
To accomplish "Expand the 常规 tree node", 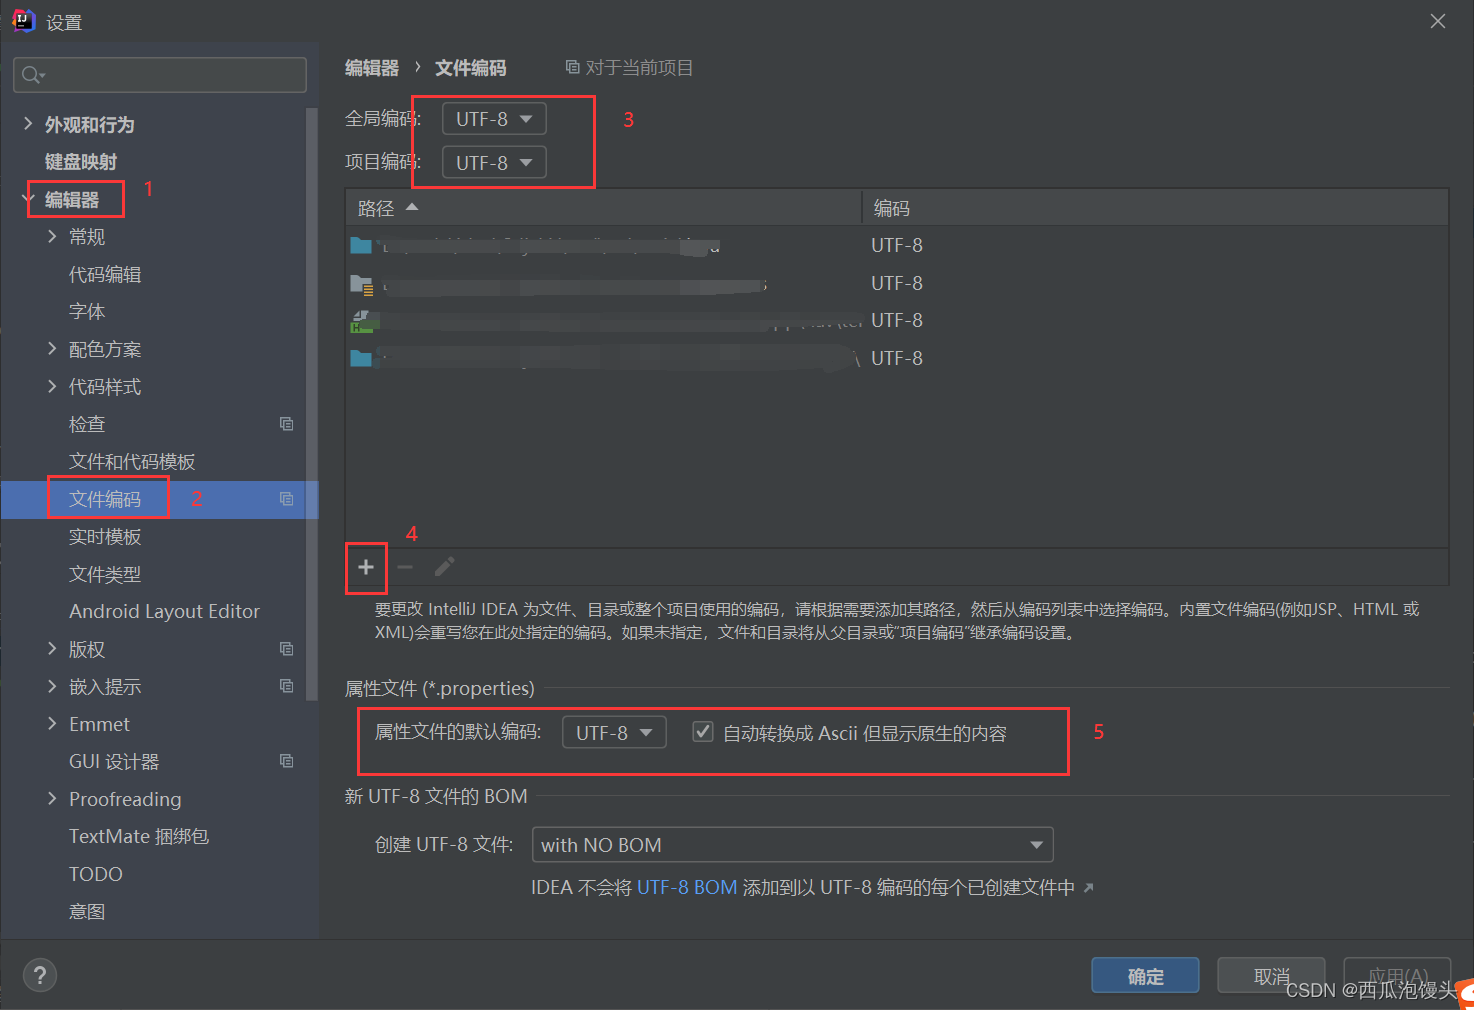I will 52,236.
